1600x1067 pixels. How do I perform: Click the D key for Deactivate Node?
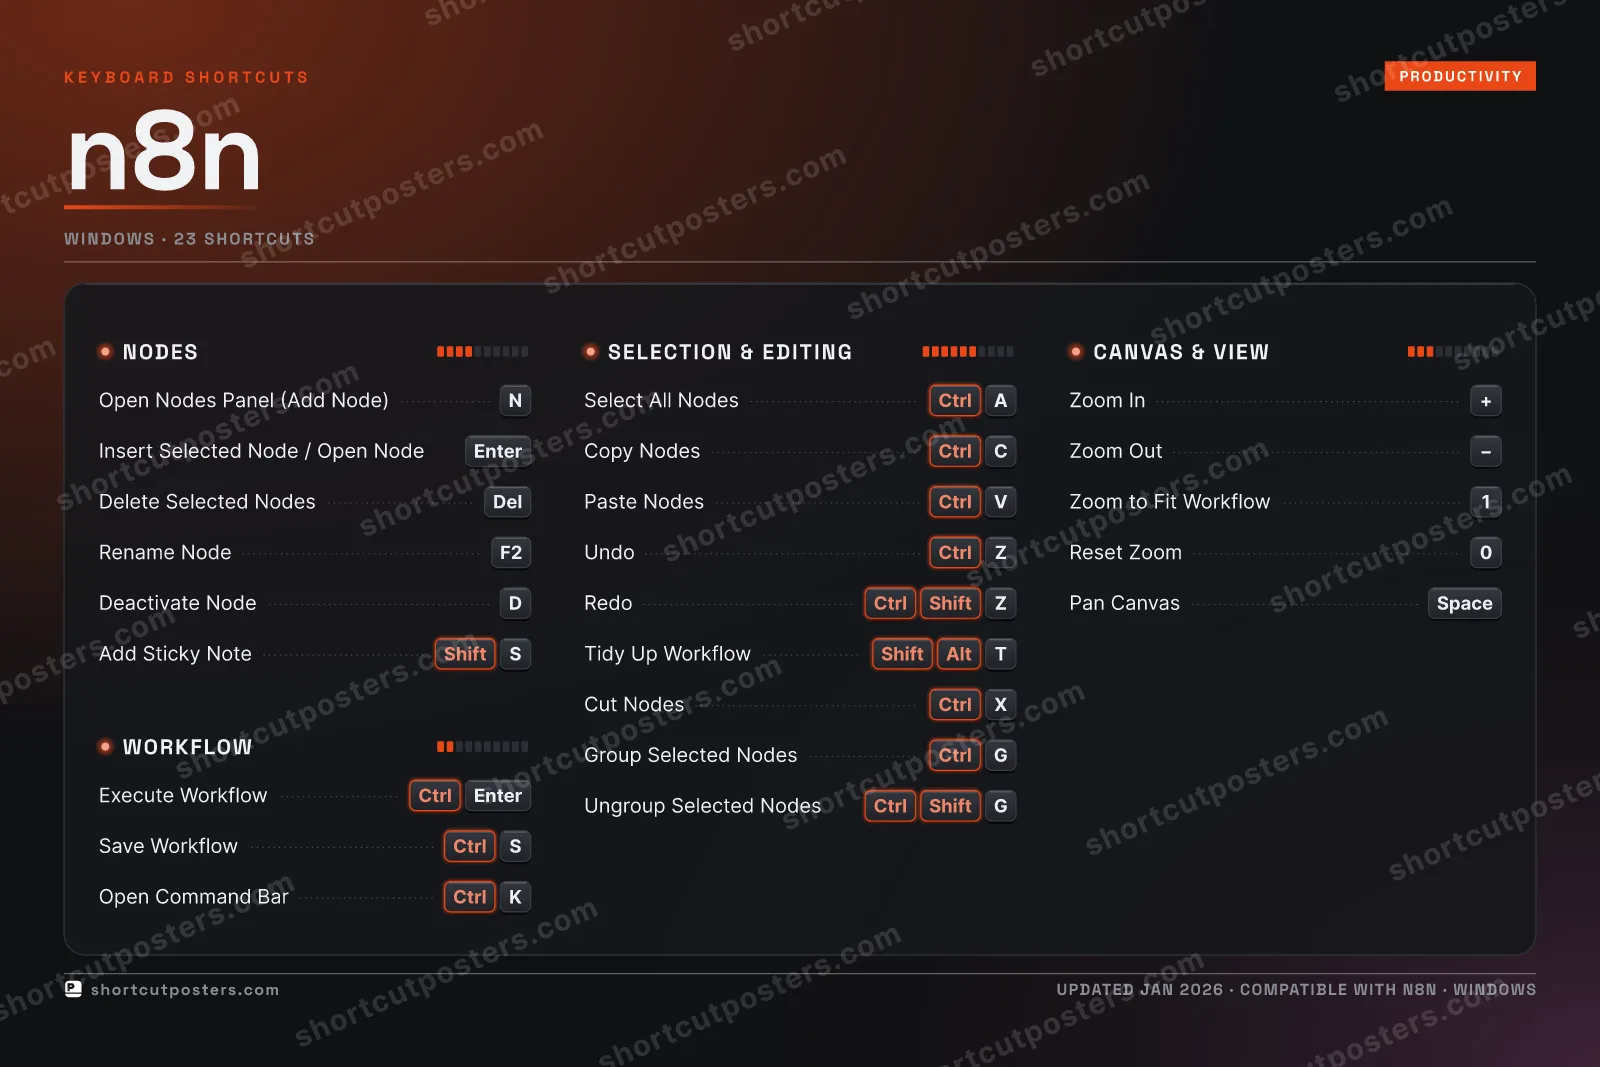coord(515,603)
